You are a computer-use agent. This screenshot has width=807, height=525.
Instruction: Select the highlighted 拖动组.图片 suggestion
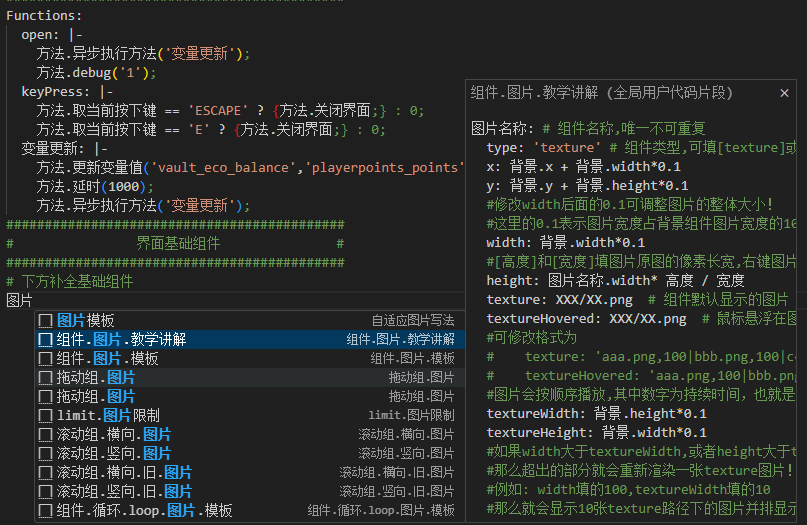pos(250,378)
